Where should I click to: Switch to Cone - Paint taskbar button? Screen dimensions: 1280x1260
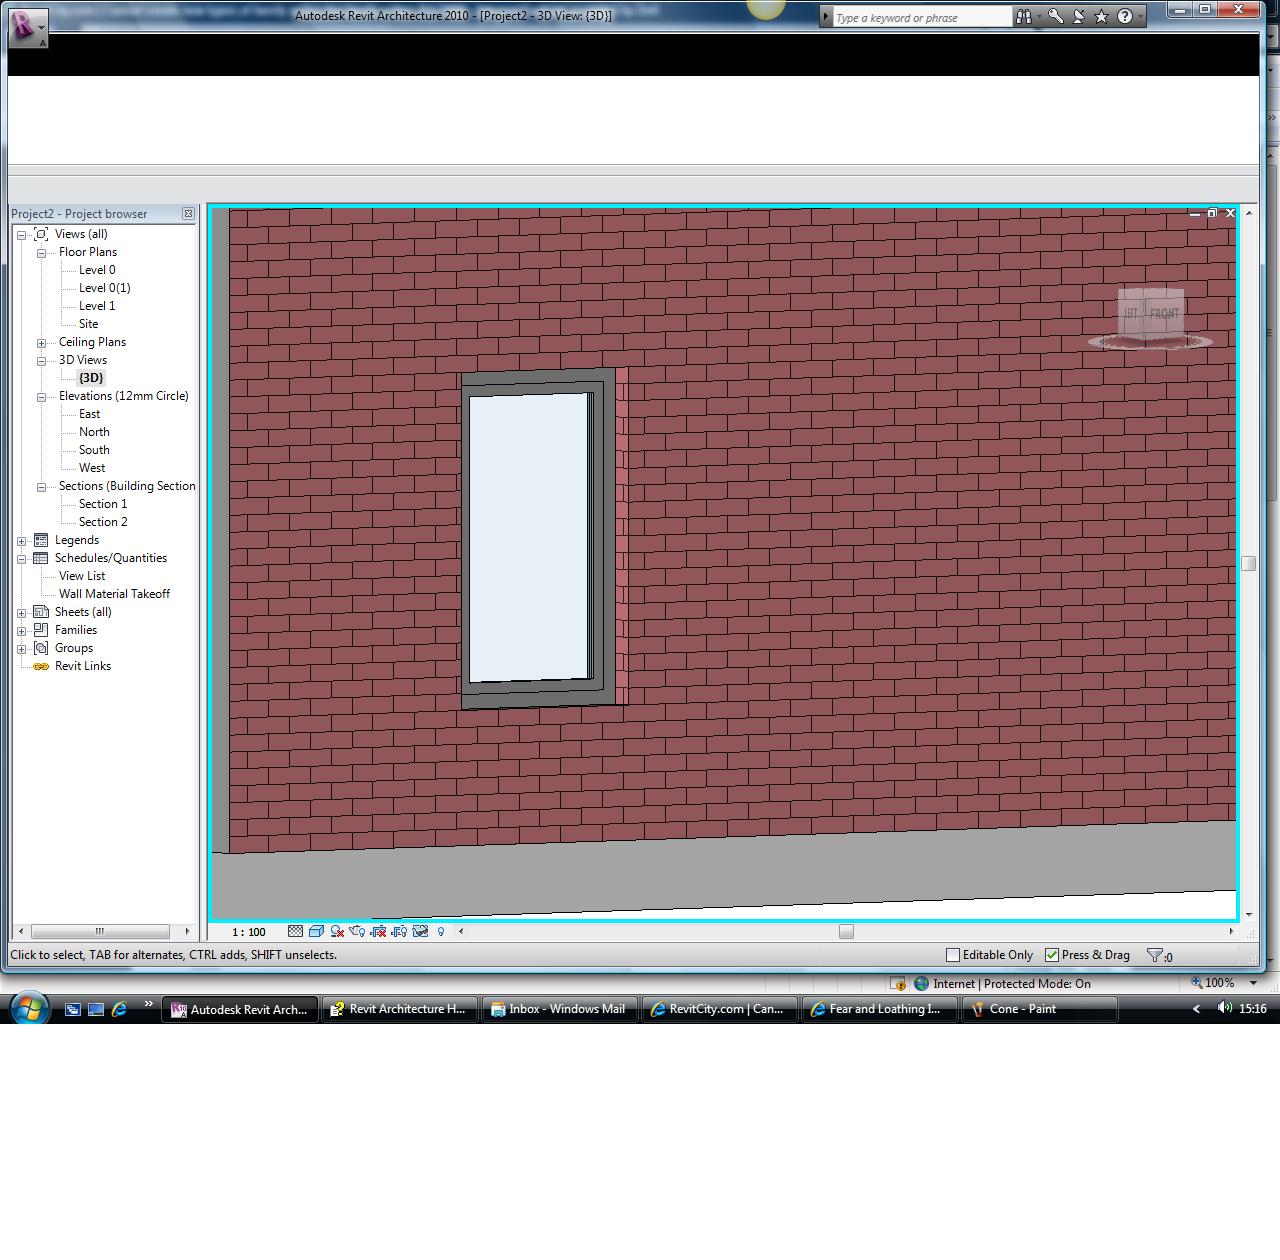tap(1039, 1009)
